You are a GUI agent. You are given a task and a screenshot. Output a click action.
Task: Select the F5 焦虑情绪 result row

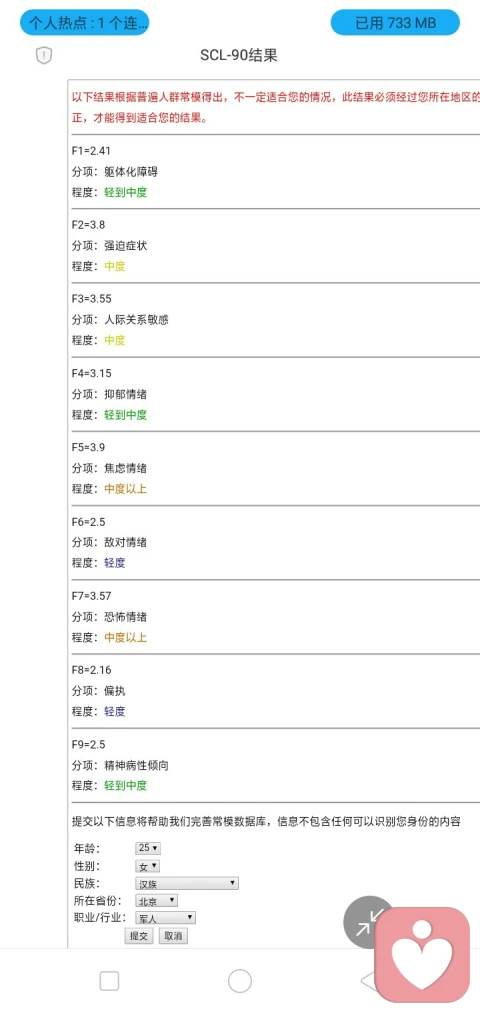click(275, 468)
